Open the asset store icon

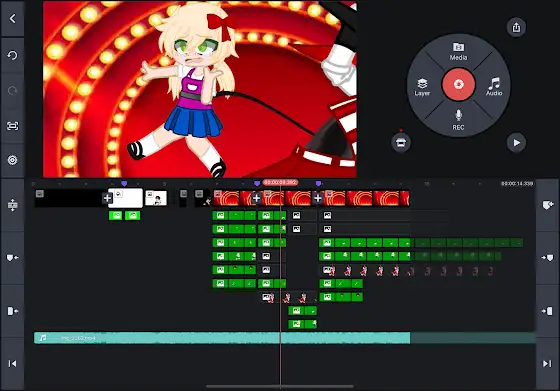pos(401,142)
